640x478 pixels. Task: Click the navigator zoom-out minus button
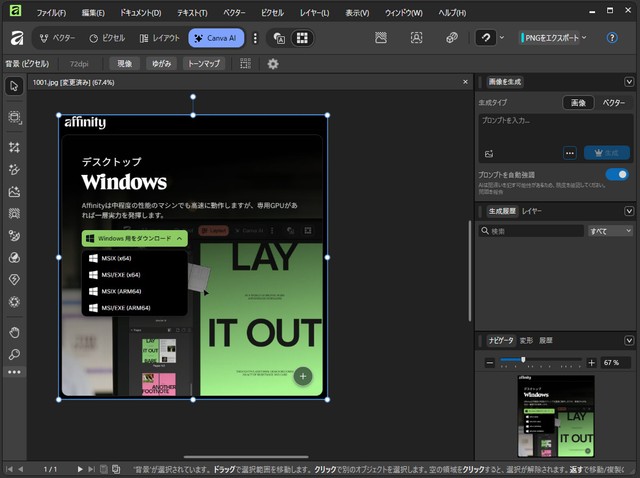click(x=489, y=362)
